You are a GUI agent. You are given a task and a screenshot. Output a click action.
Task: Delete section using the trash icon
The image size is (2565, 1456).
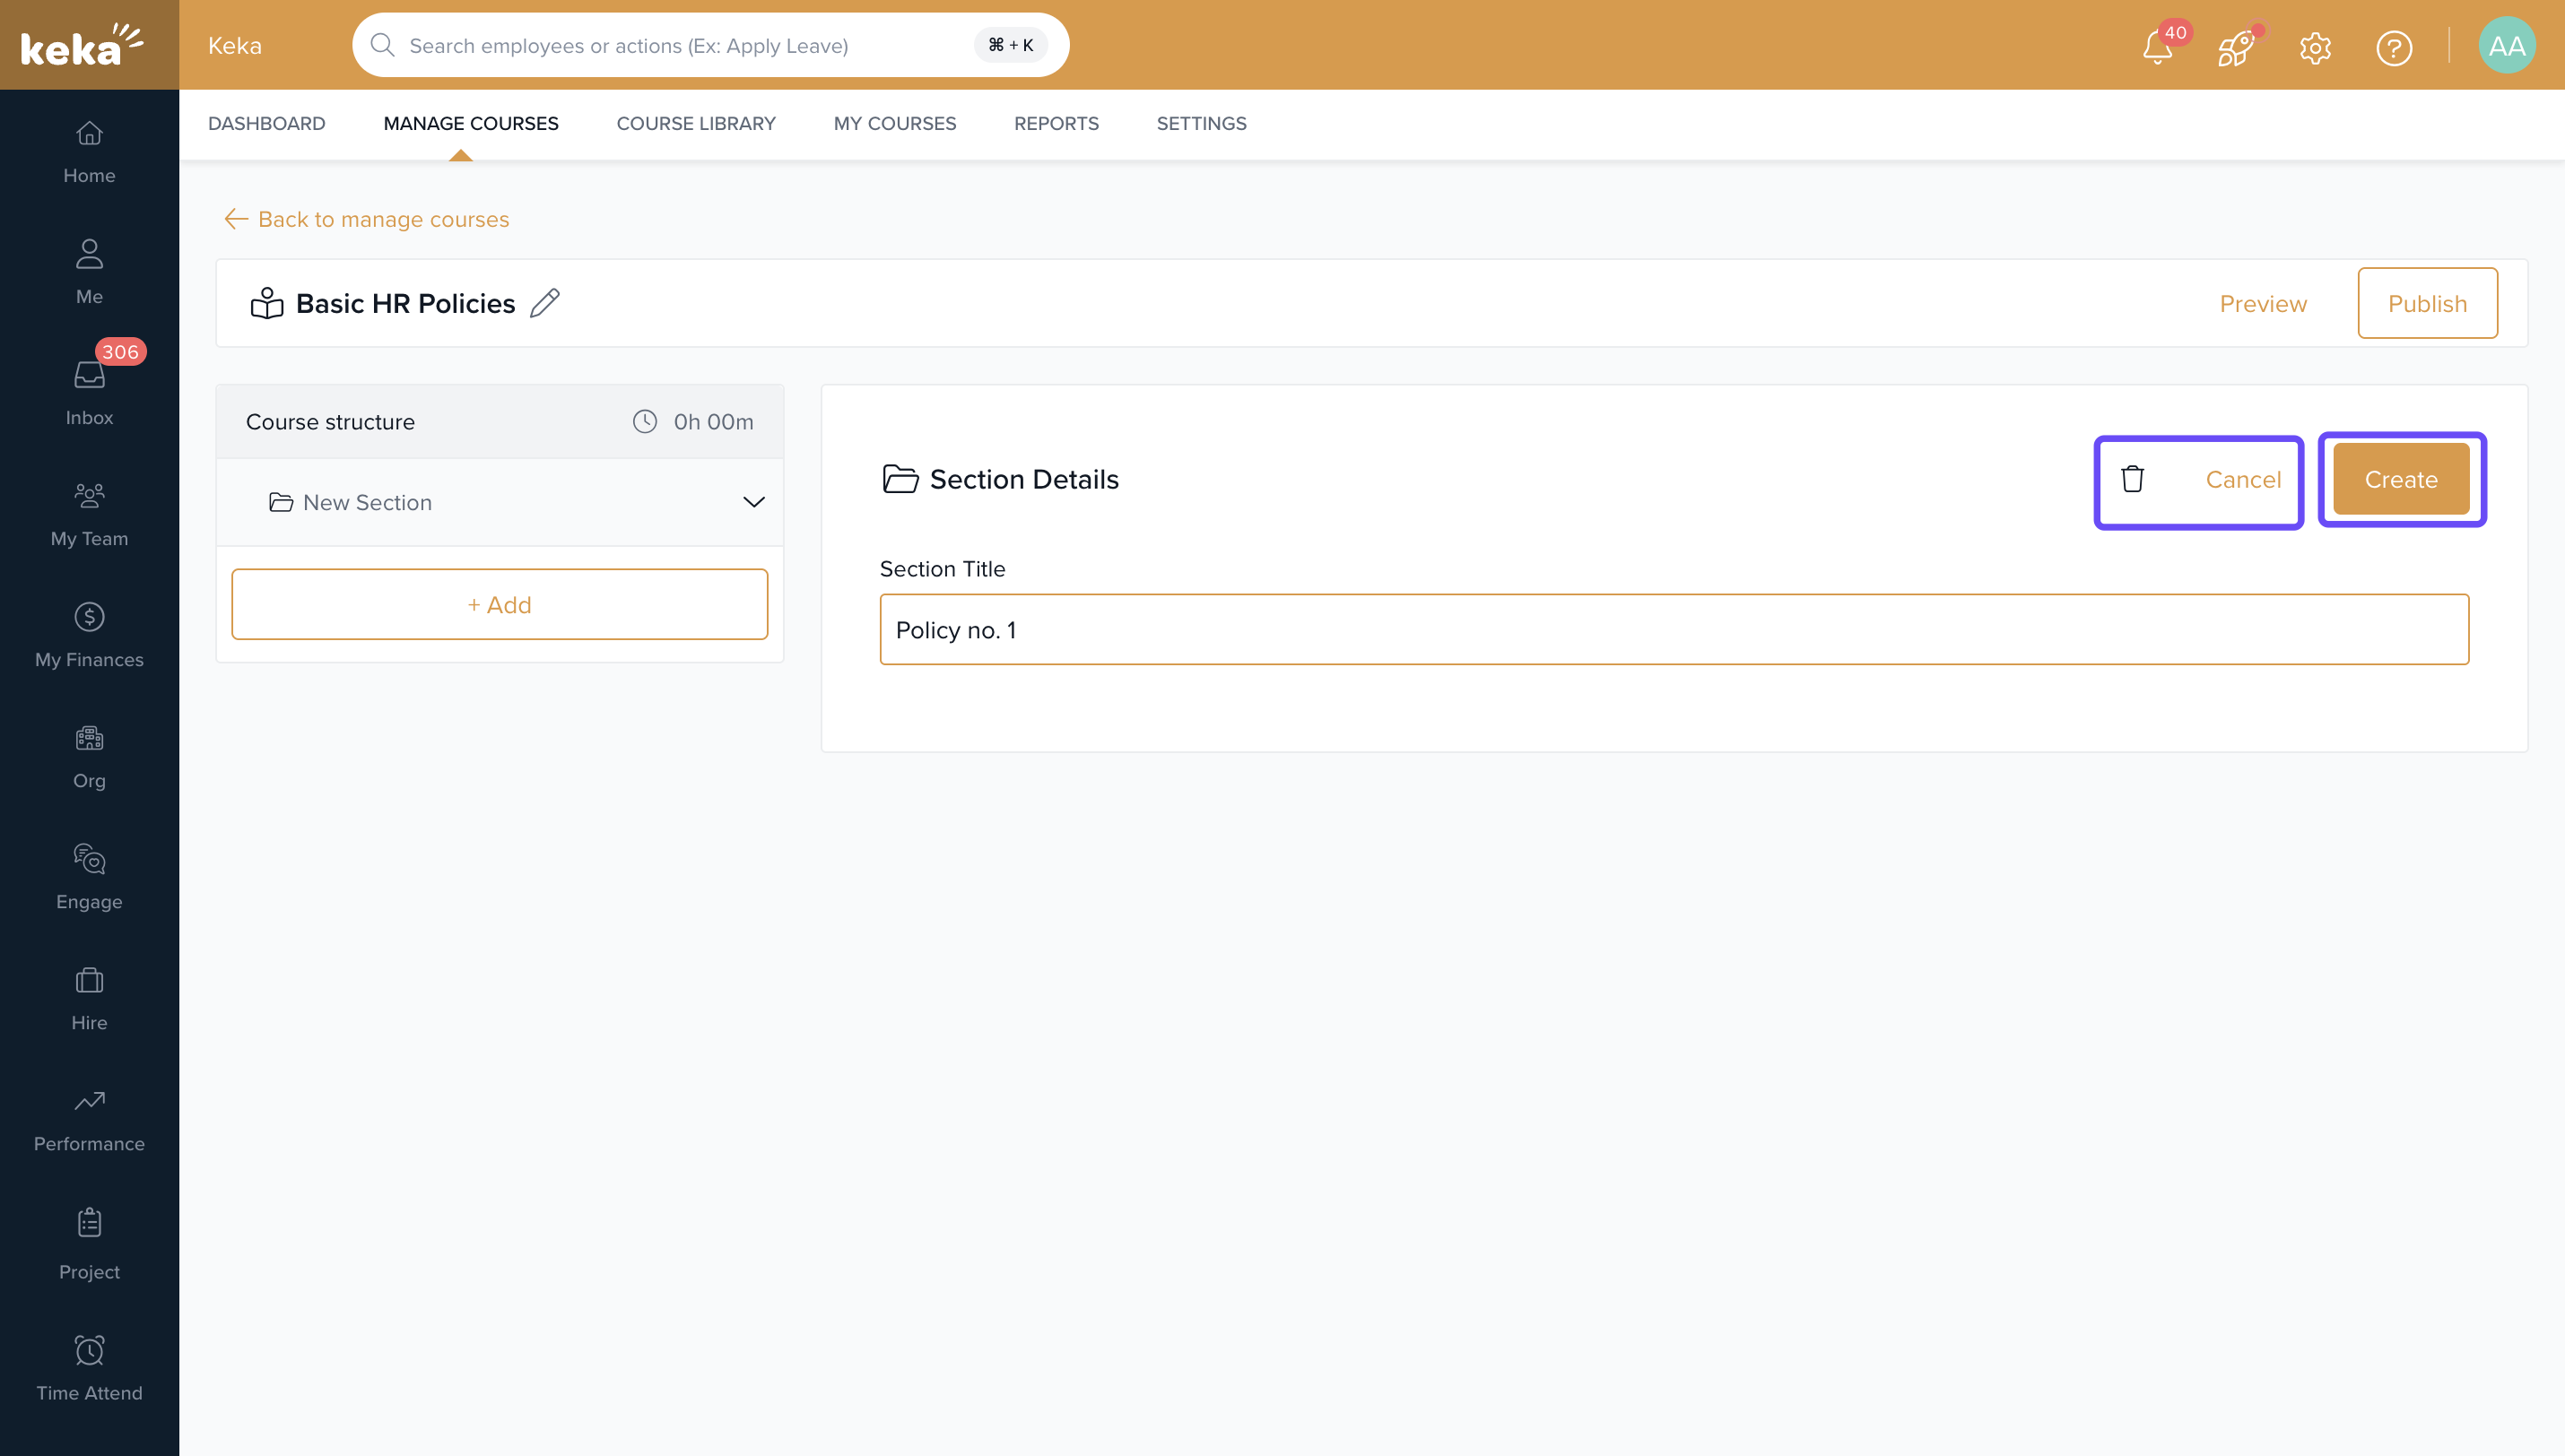pos(2132,479)
